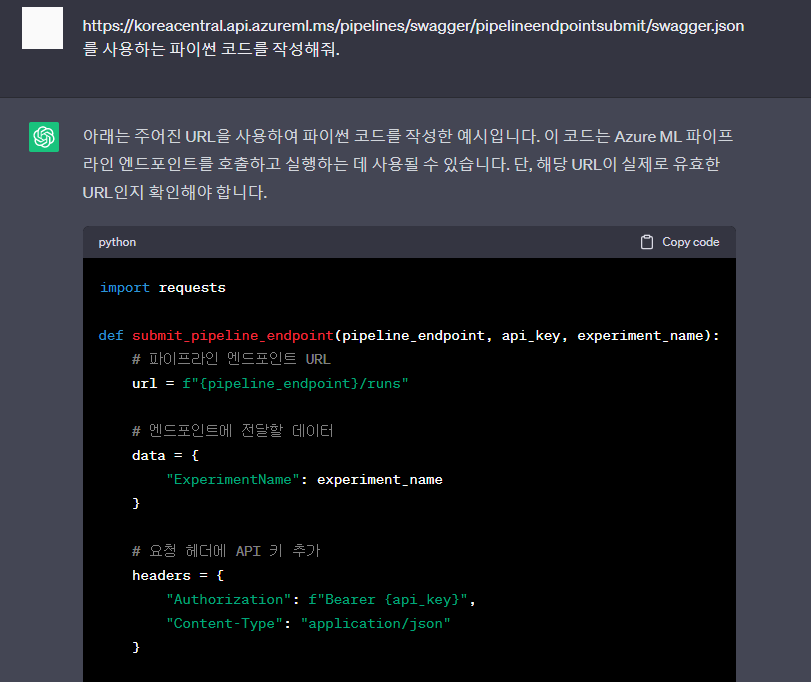The image size is (811, 682).
Task: Click the response sentence starting '아래는 주어진 URL을'
Action: pos(311,137)
